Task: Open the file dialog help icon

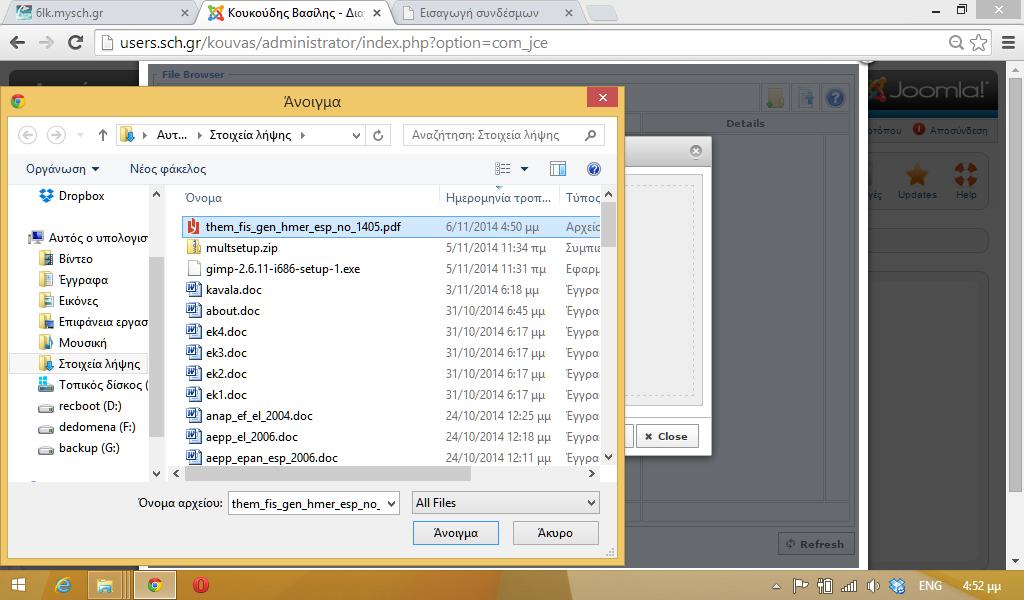Action: pyautogui.click(x=594, y=169)
